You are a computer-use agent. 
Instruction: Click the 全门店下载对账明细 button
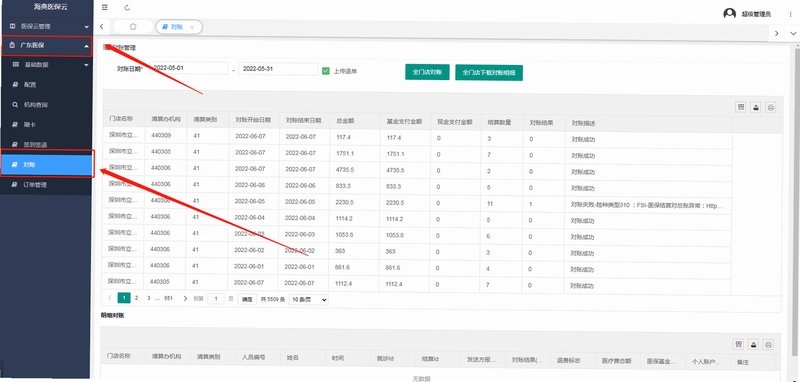[x=489, y=72]
